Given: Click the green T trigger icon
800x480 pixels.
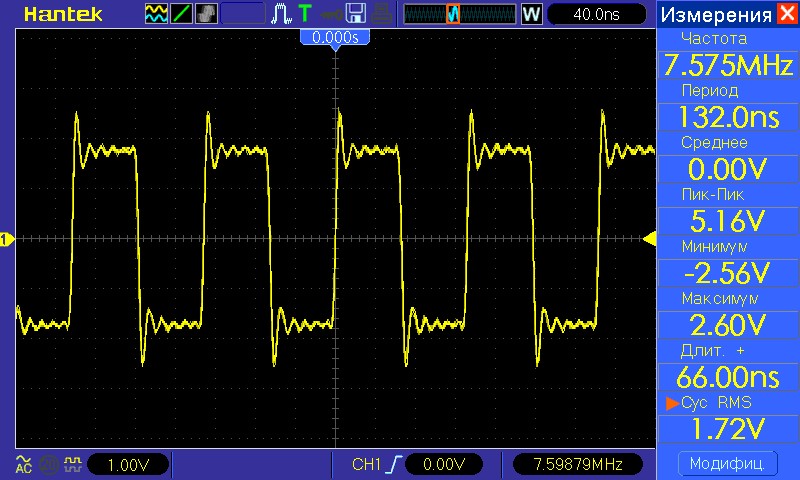Looking at the screenshot, I should (305, 14).
